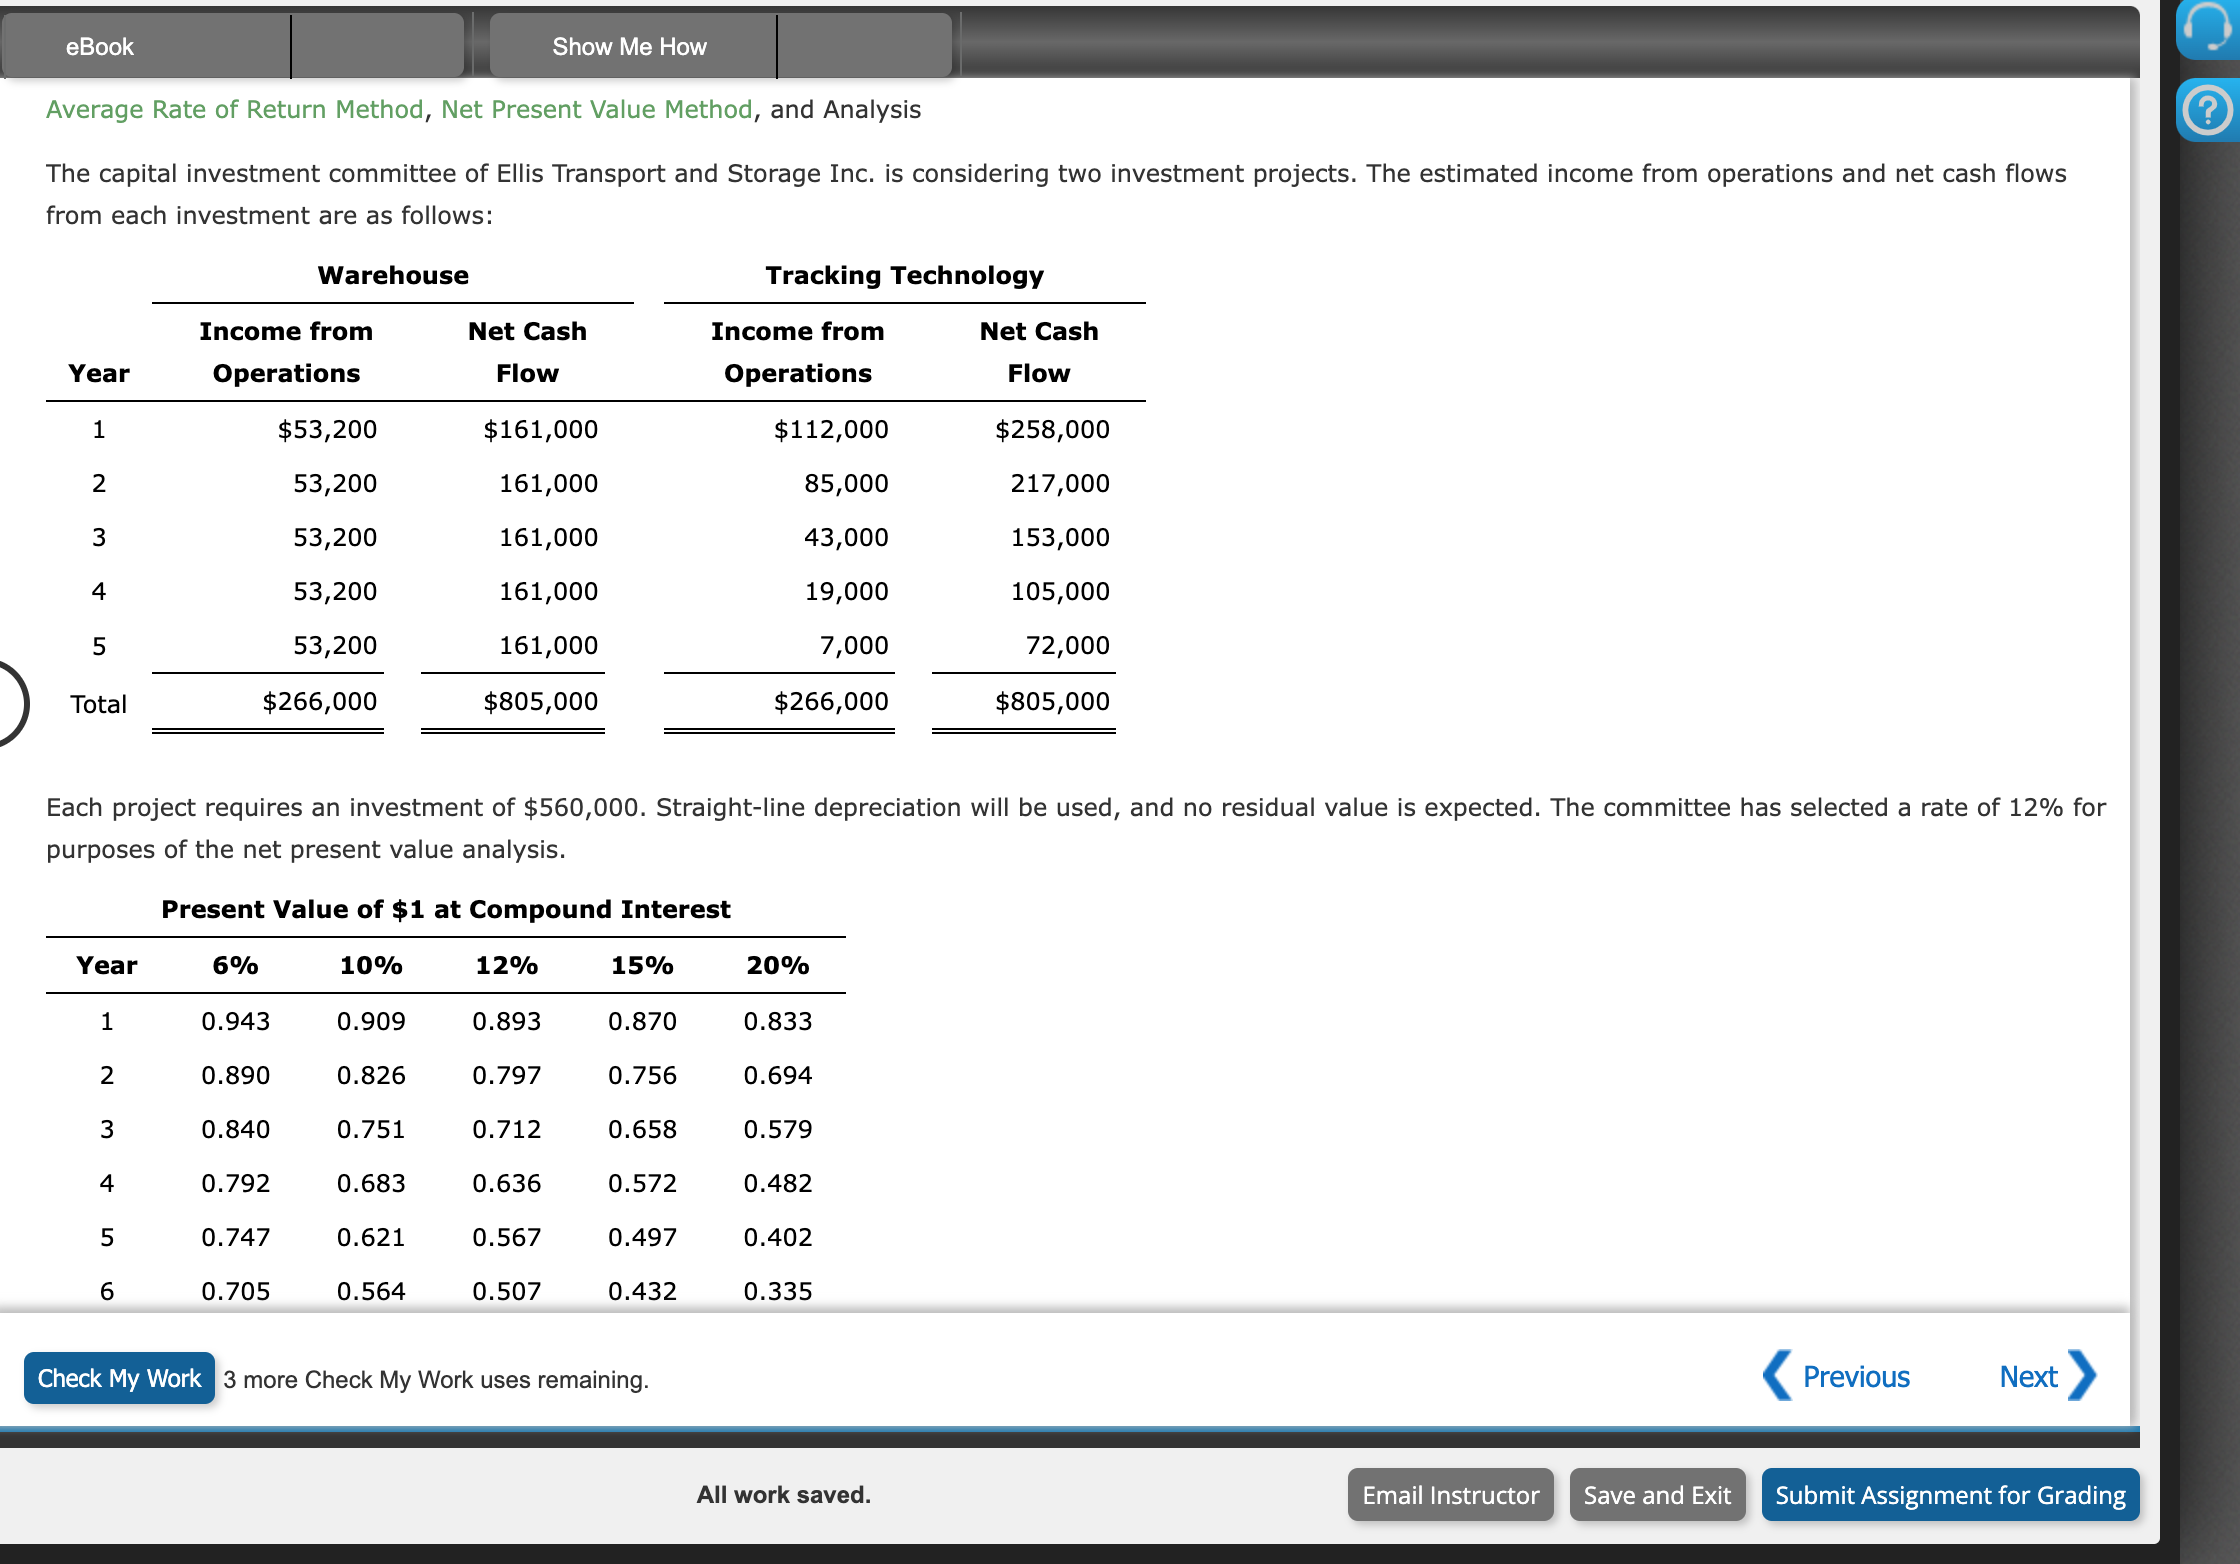Image resolution: width=2240 pixels, height=1564 pixels.
Task: Advance to the Next question
Action: (2026, 1377)
